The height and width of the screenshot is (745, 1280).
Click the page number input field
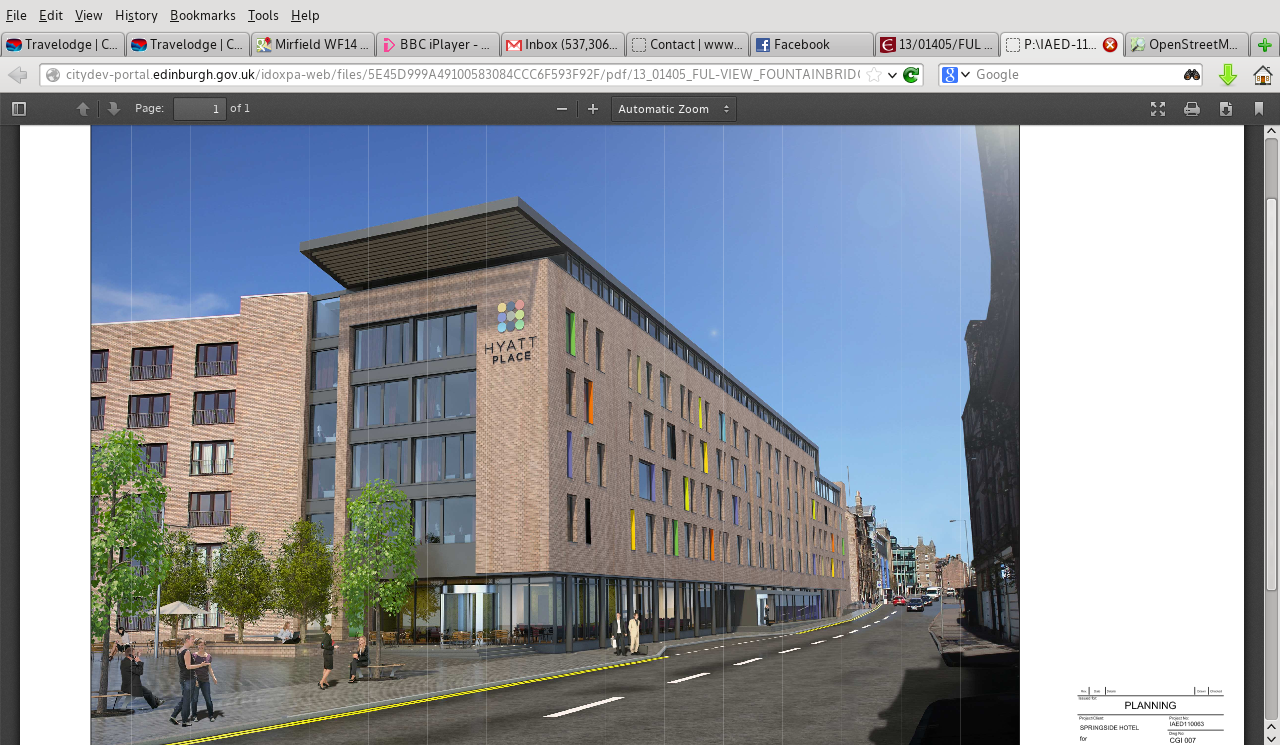click(x=200, y=109)
